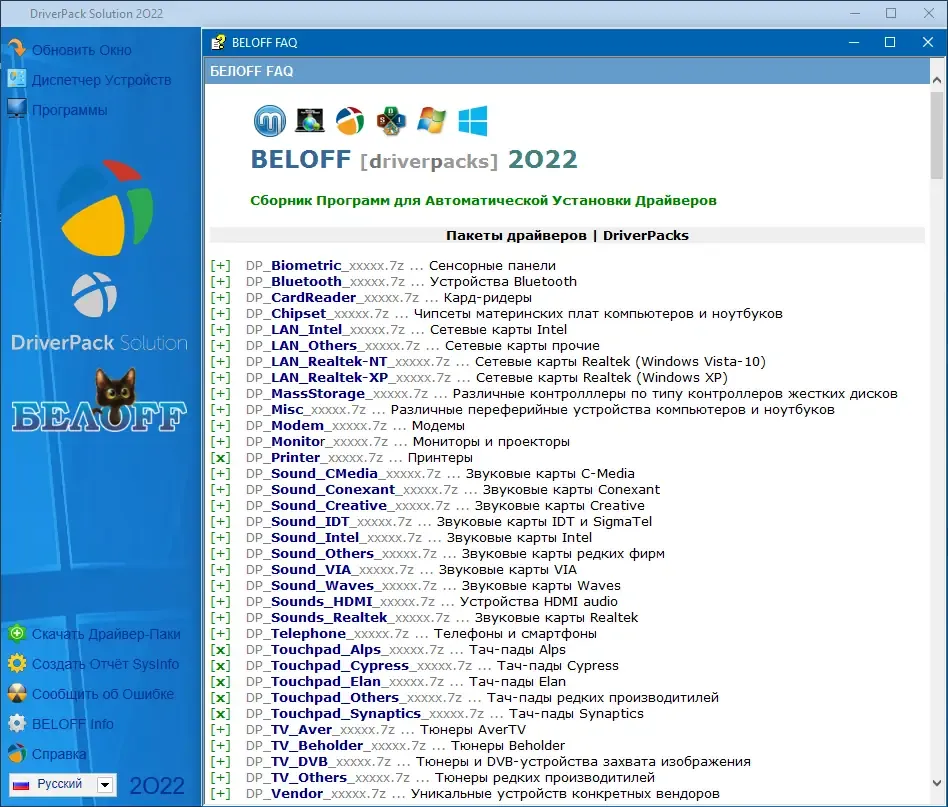Click the Сообщить об Ошибке icon
The image size is (948, 807).
(17, 693)
